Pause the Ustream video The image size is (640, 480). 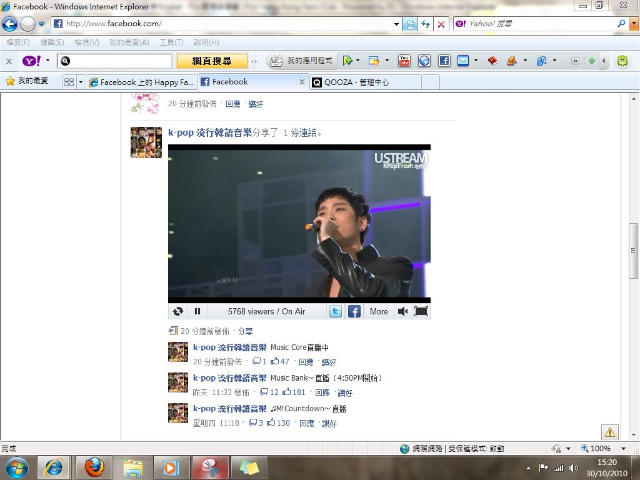[198, 311]
